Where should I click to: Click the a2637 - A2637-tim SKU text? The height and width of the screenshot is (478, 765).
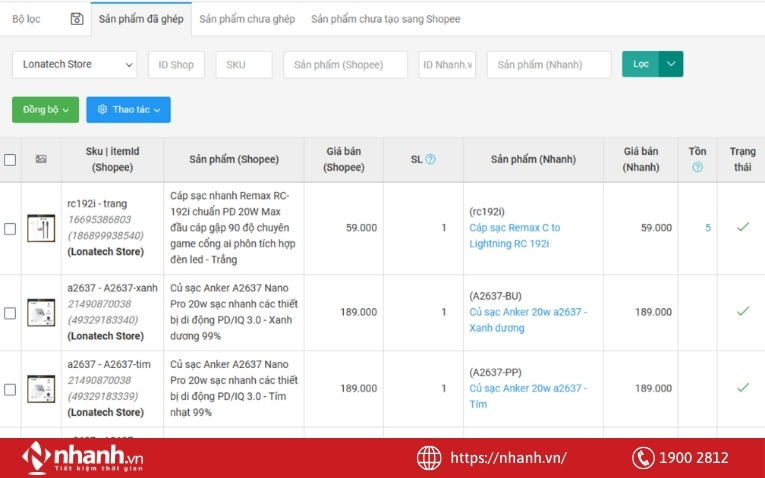pos(109,364)
